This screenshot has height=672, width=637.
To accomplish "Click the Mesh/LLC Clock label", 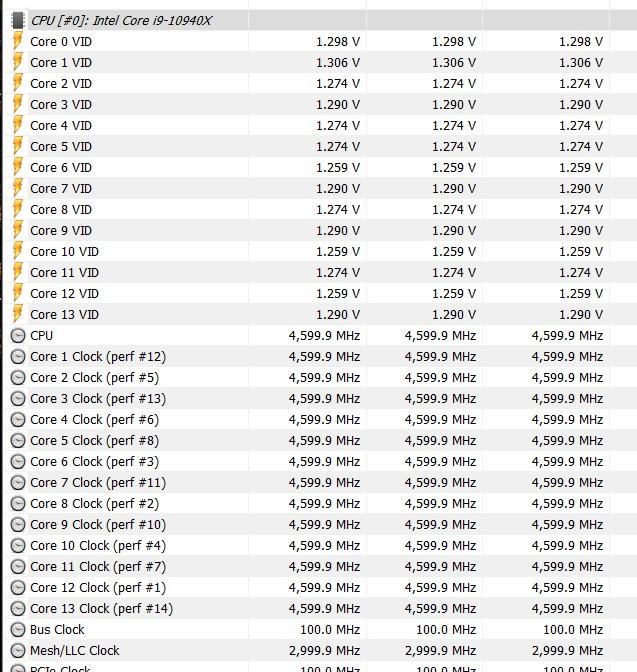I will point(75,651).
